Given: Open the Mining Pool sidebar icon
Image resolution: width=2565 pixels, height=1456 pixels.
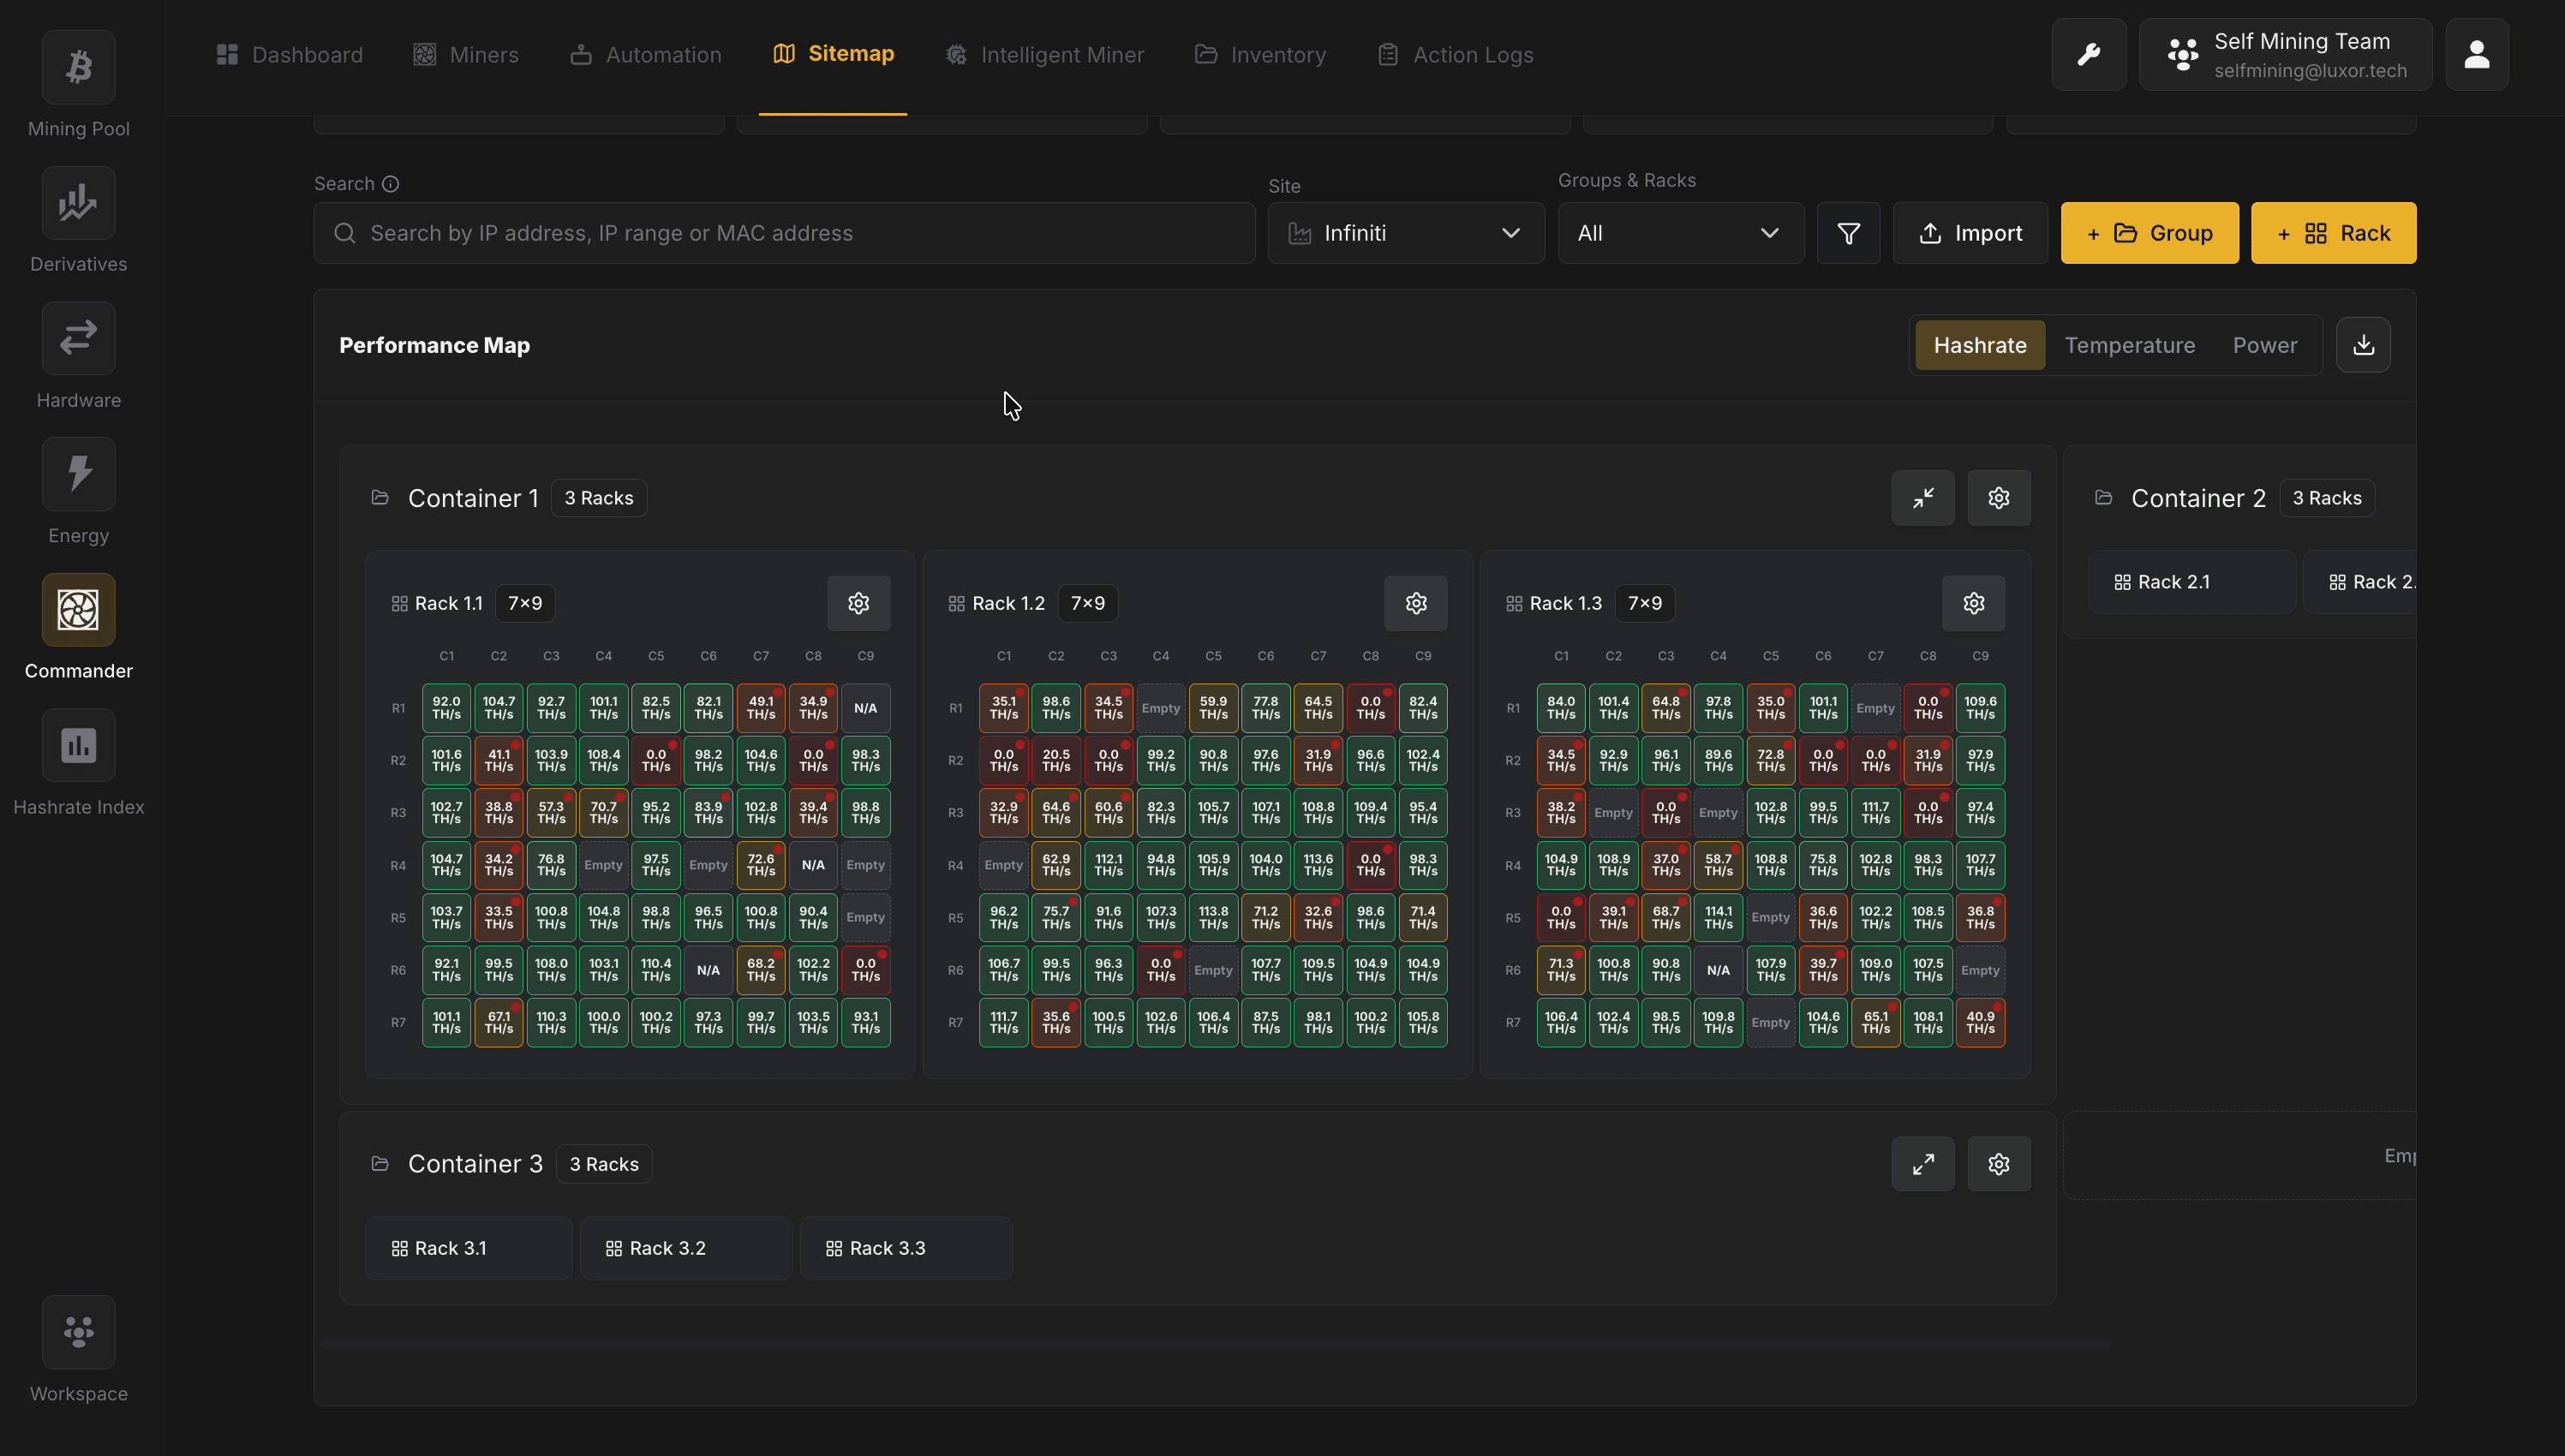Looking at the screenshot, I should 78,68.
